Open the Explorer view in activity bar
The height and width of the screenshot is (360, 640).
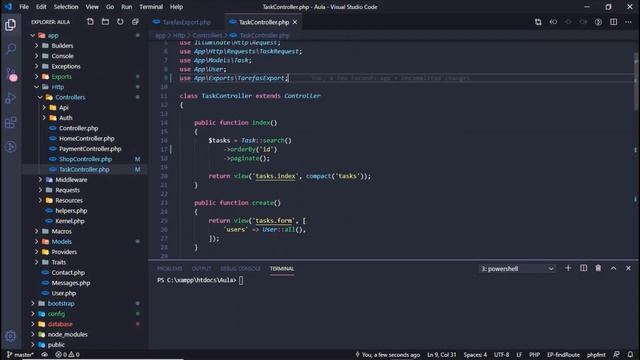(x=11, y=25)
